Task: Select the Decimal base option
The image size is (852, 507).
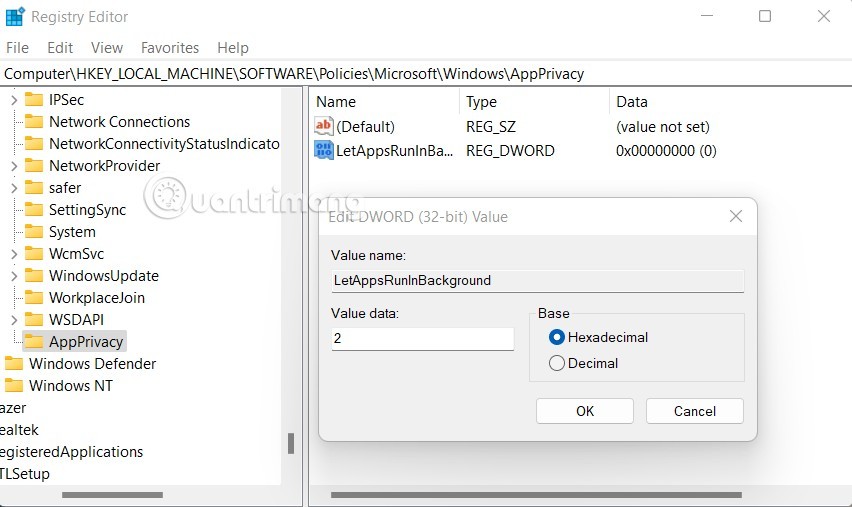Action: tap(557, 364)
